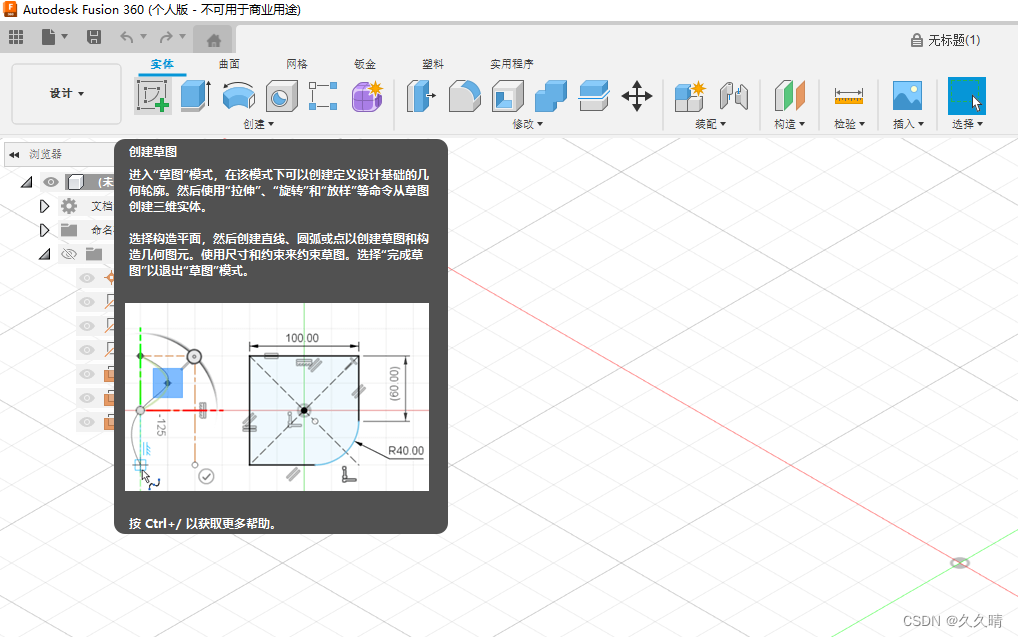Select the Offset Plane construct tool
Image resolution: width=1018 pixels, height=637 pixels.
click(789, 96)
